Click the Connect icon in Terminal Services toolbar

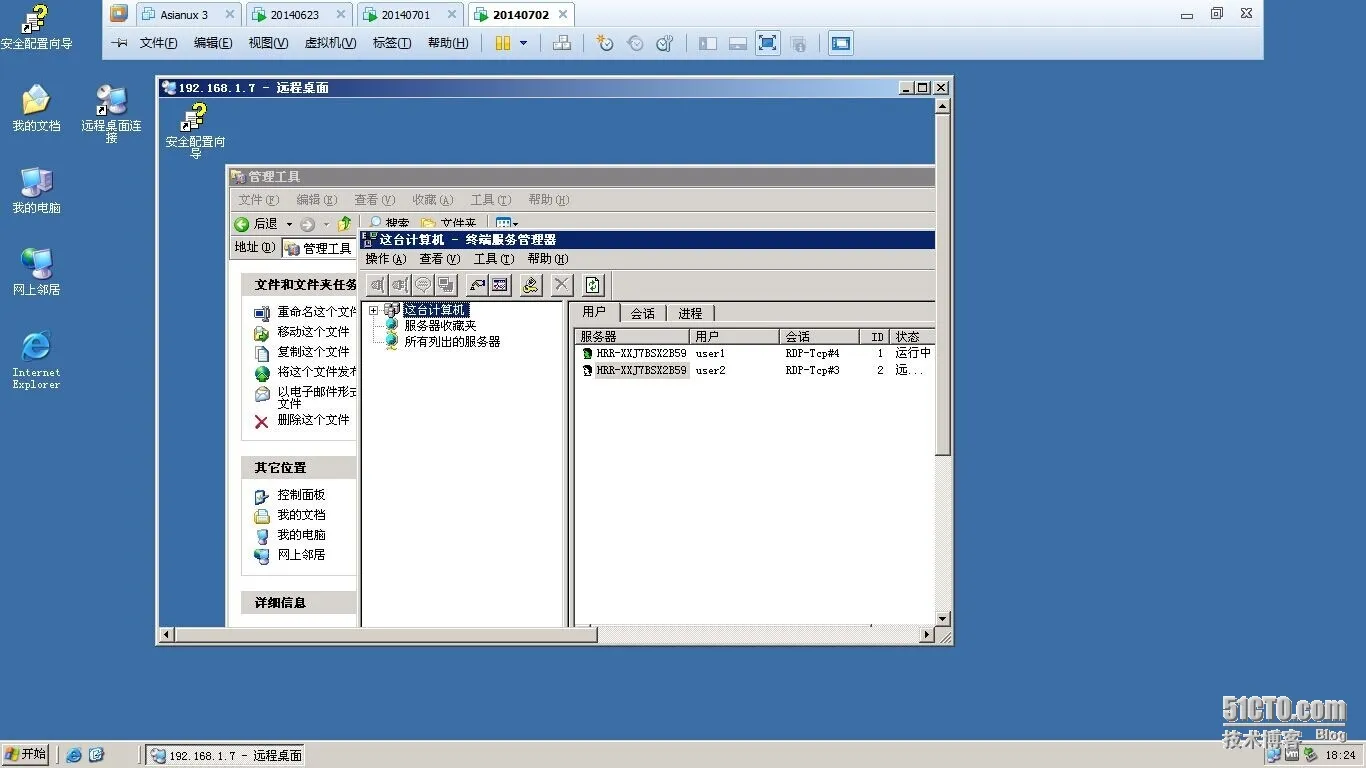pos(377,285)
